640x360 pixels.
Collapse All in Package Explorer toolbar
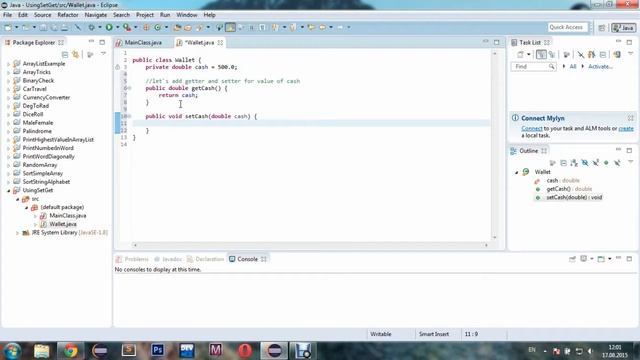(x=64, y=54)
